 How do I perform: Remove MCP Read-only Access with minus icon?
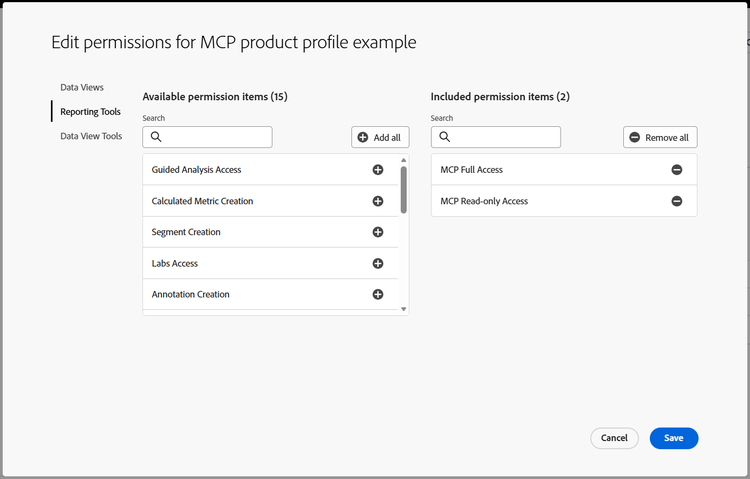coord(676,201)
